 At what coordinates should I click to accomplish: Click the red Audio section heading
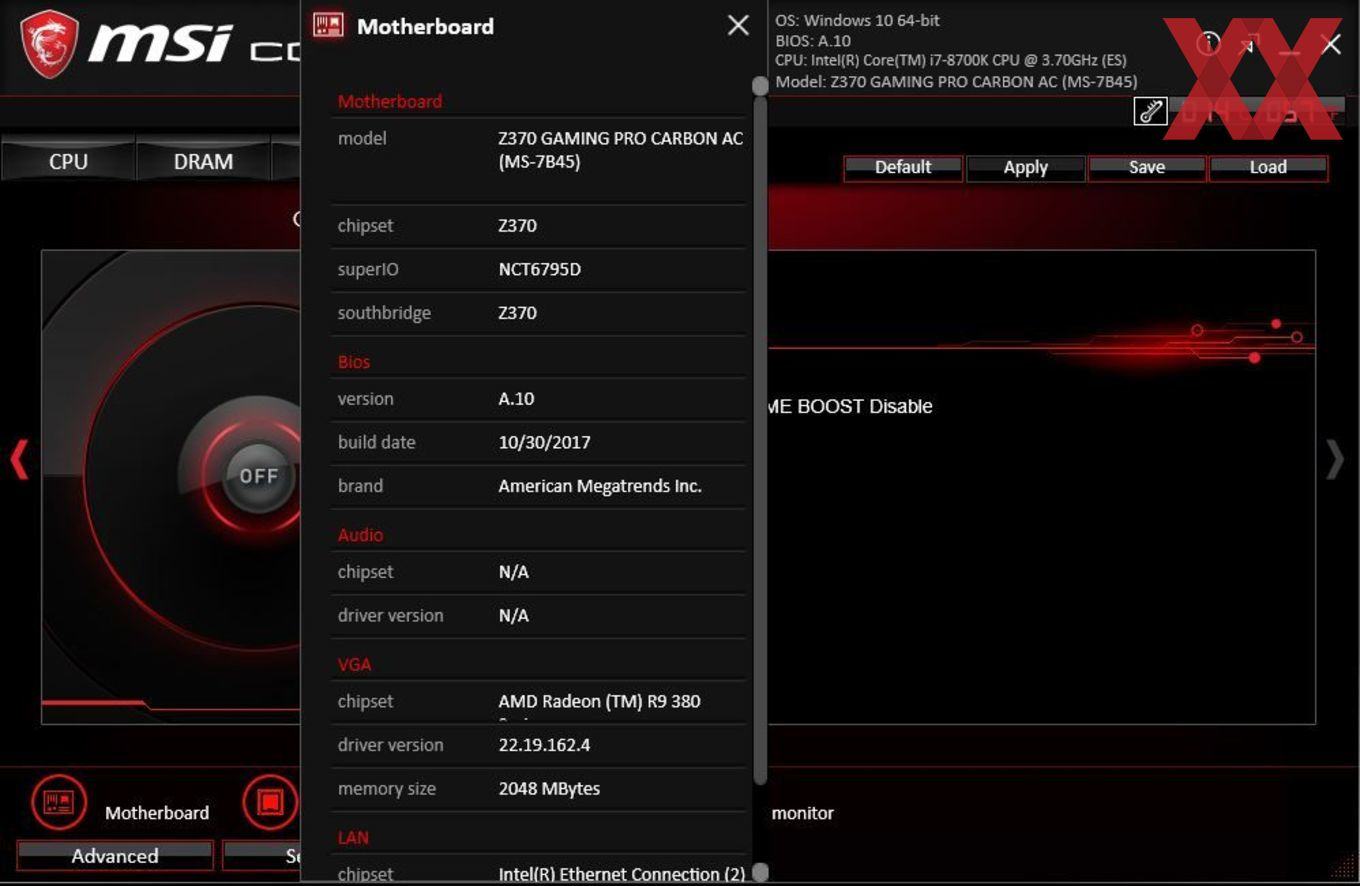360,535
